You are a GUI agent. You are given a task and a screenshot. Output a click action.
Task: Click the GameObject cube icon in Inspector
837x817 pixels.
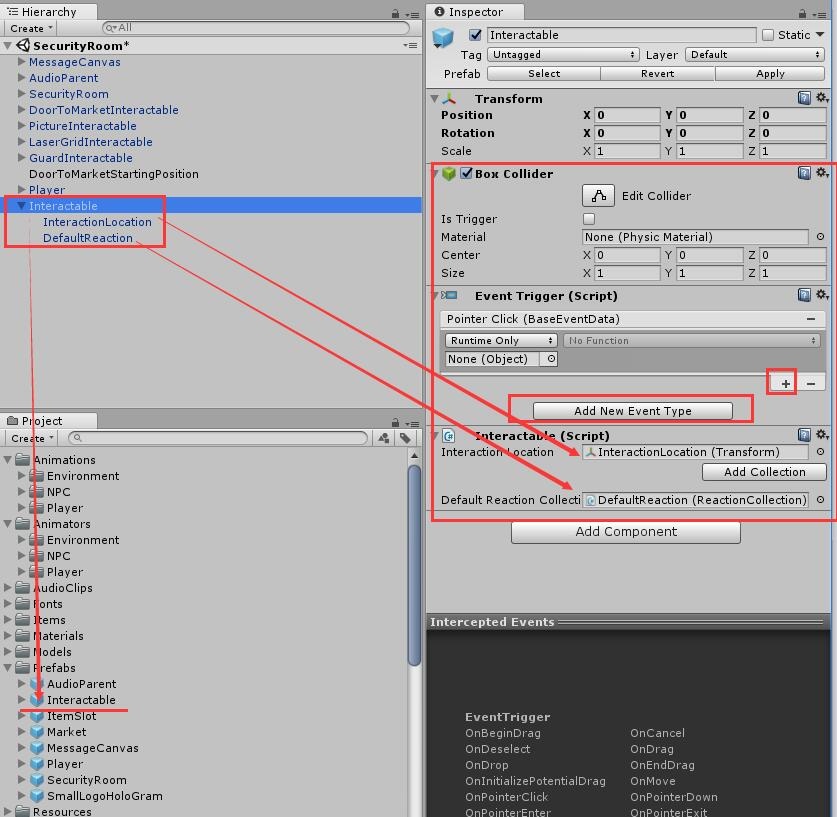[x=443, y=38]
